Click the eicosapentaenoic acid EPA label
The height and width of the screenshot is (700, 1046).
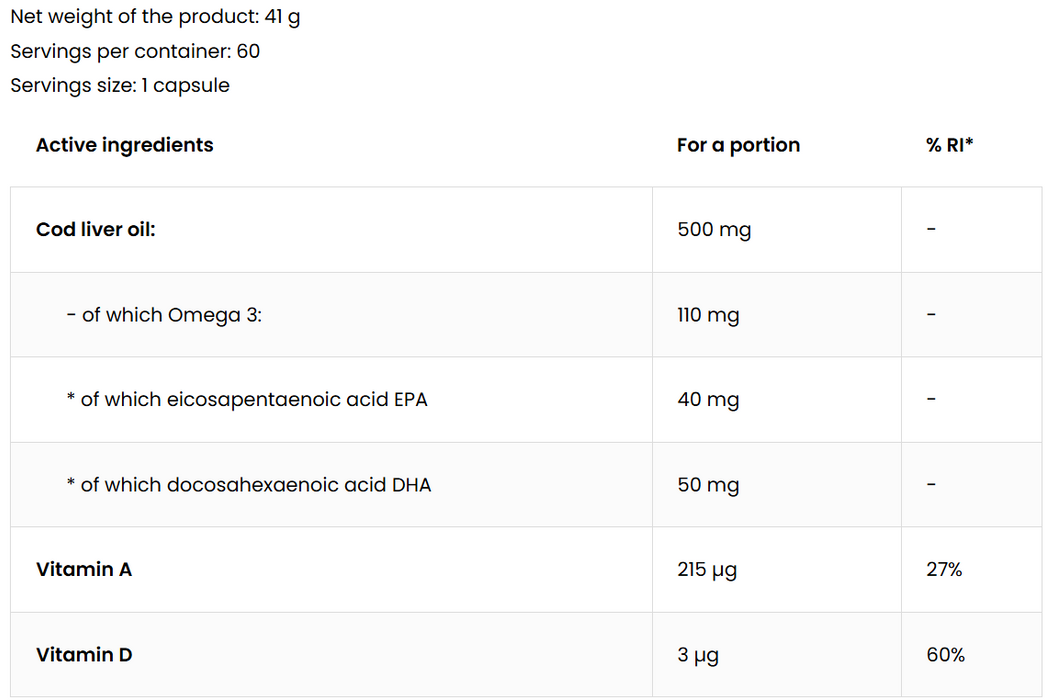[247, 400]
